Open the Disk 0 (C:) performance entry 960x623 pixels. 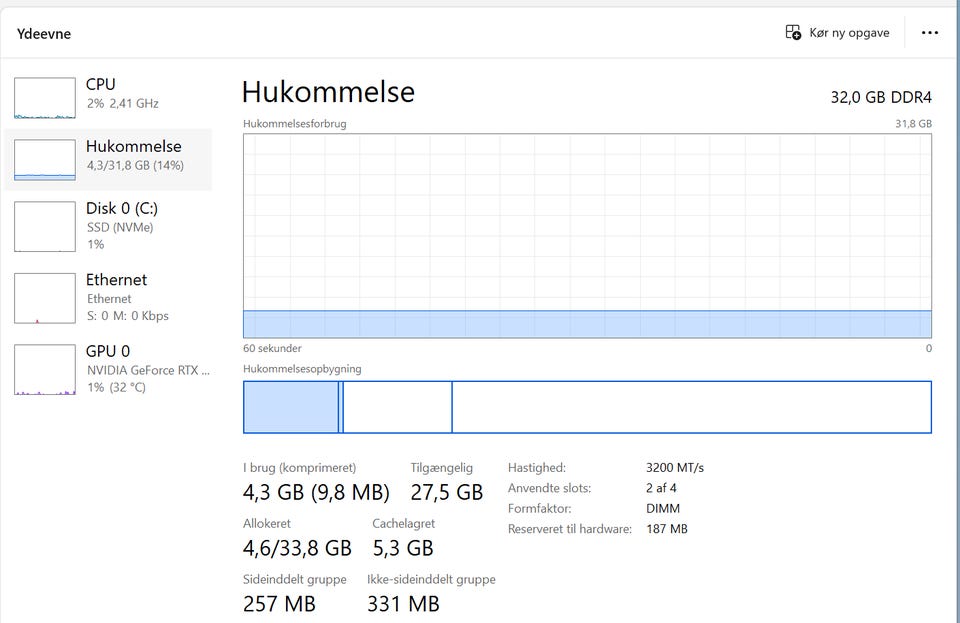pyautogui.click(x=108, y=226)
